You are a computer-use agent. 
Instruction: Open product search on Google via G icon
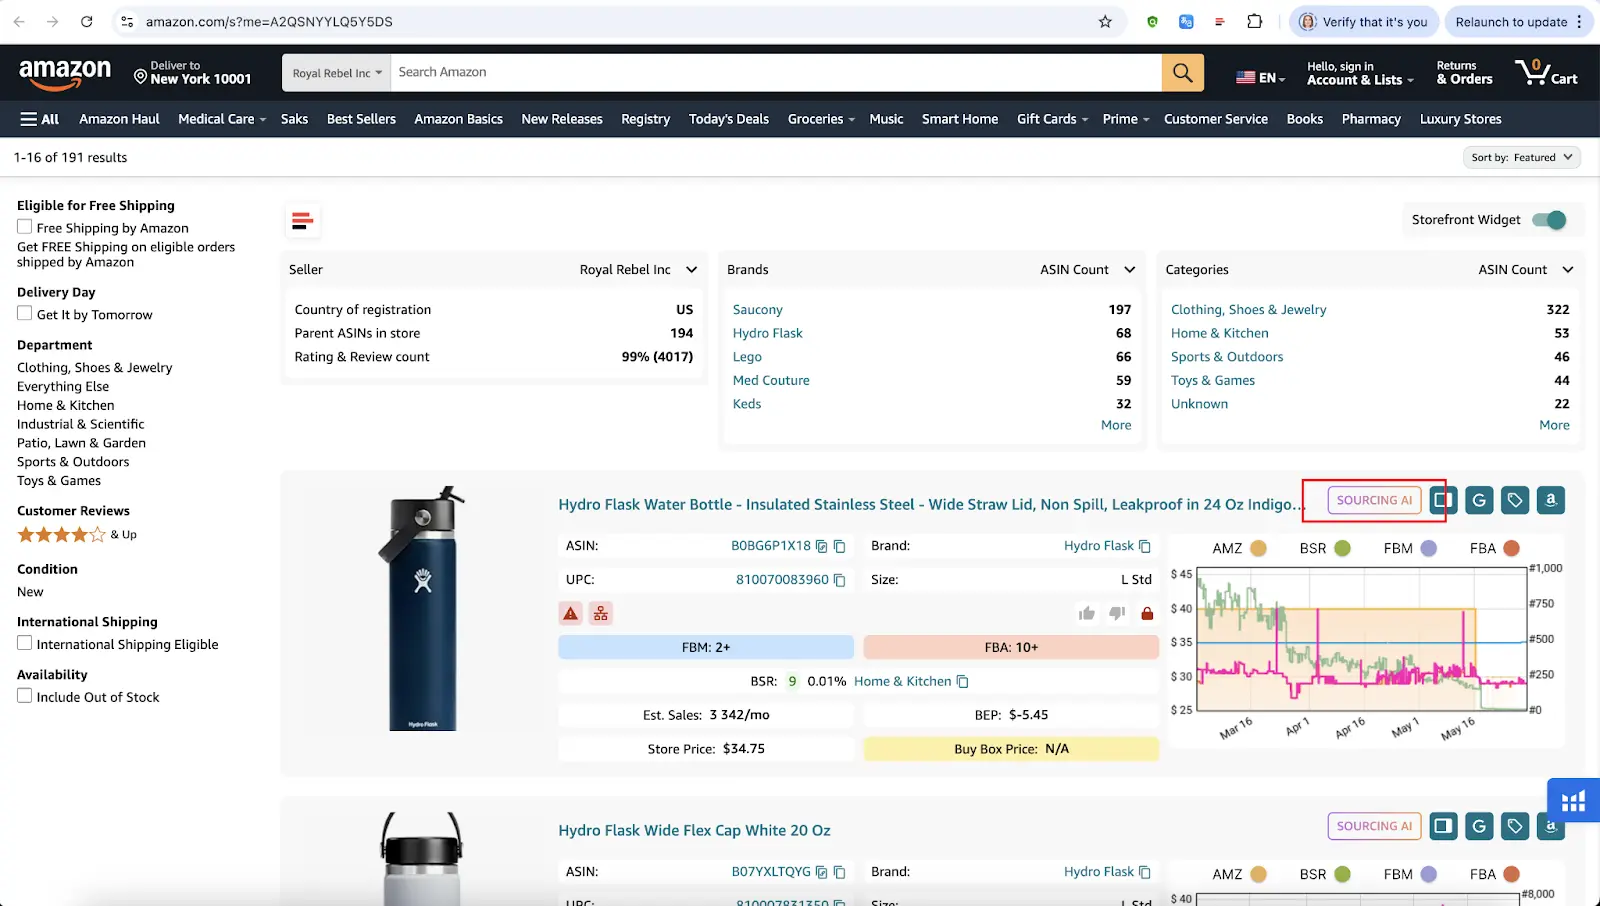(x=1478, y=500)
